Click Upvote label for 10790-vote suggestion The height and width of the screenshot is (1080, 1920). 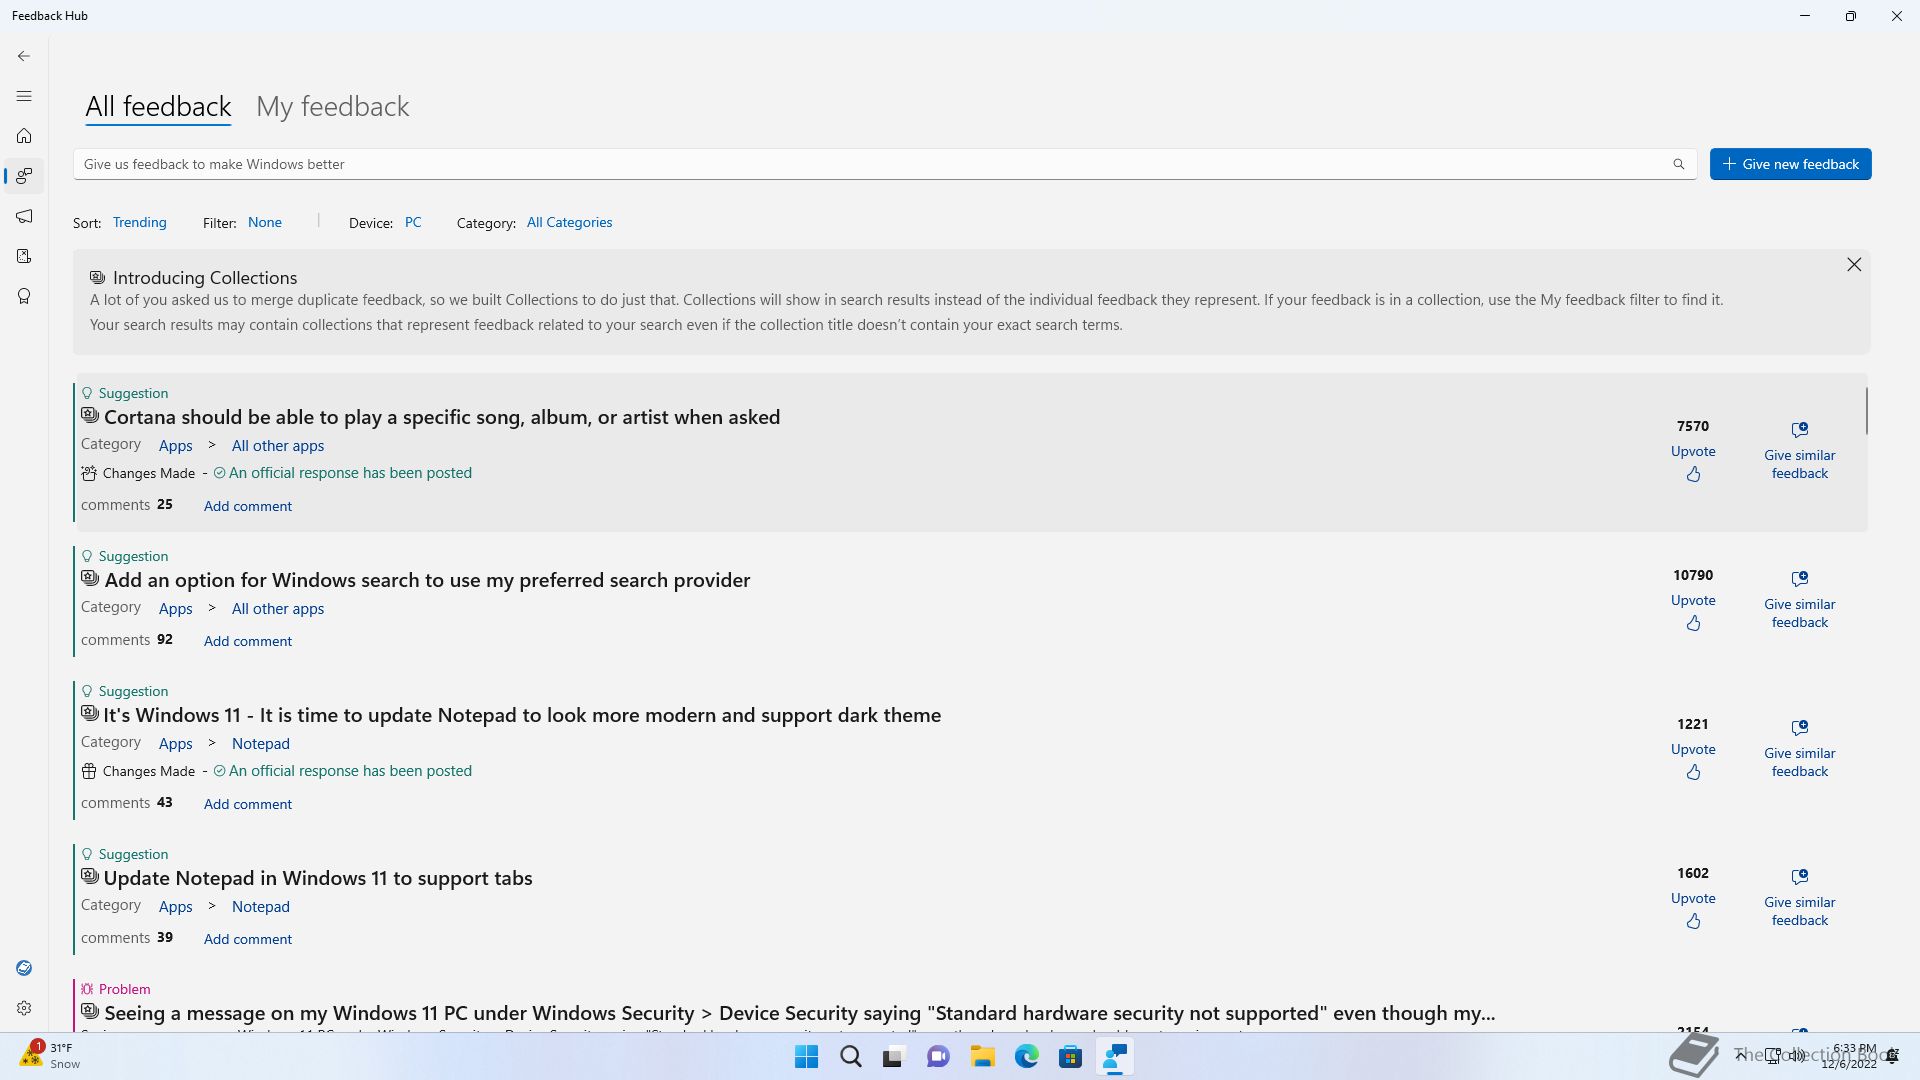pyautogui.click(x=1693, y=600)
